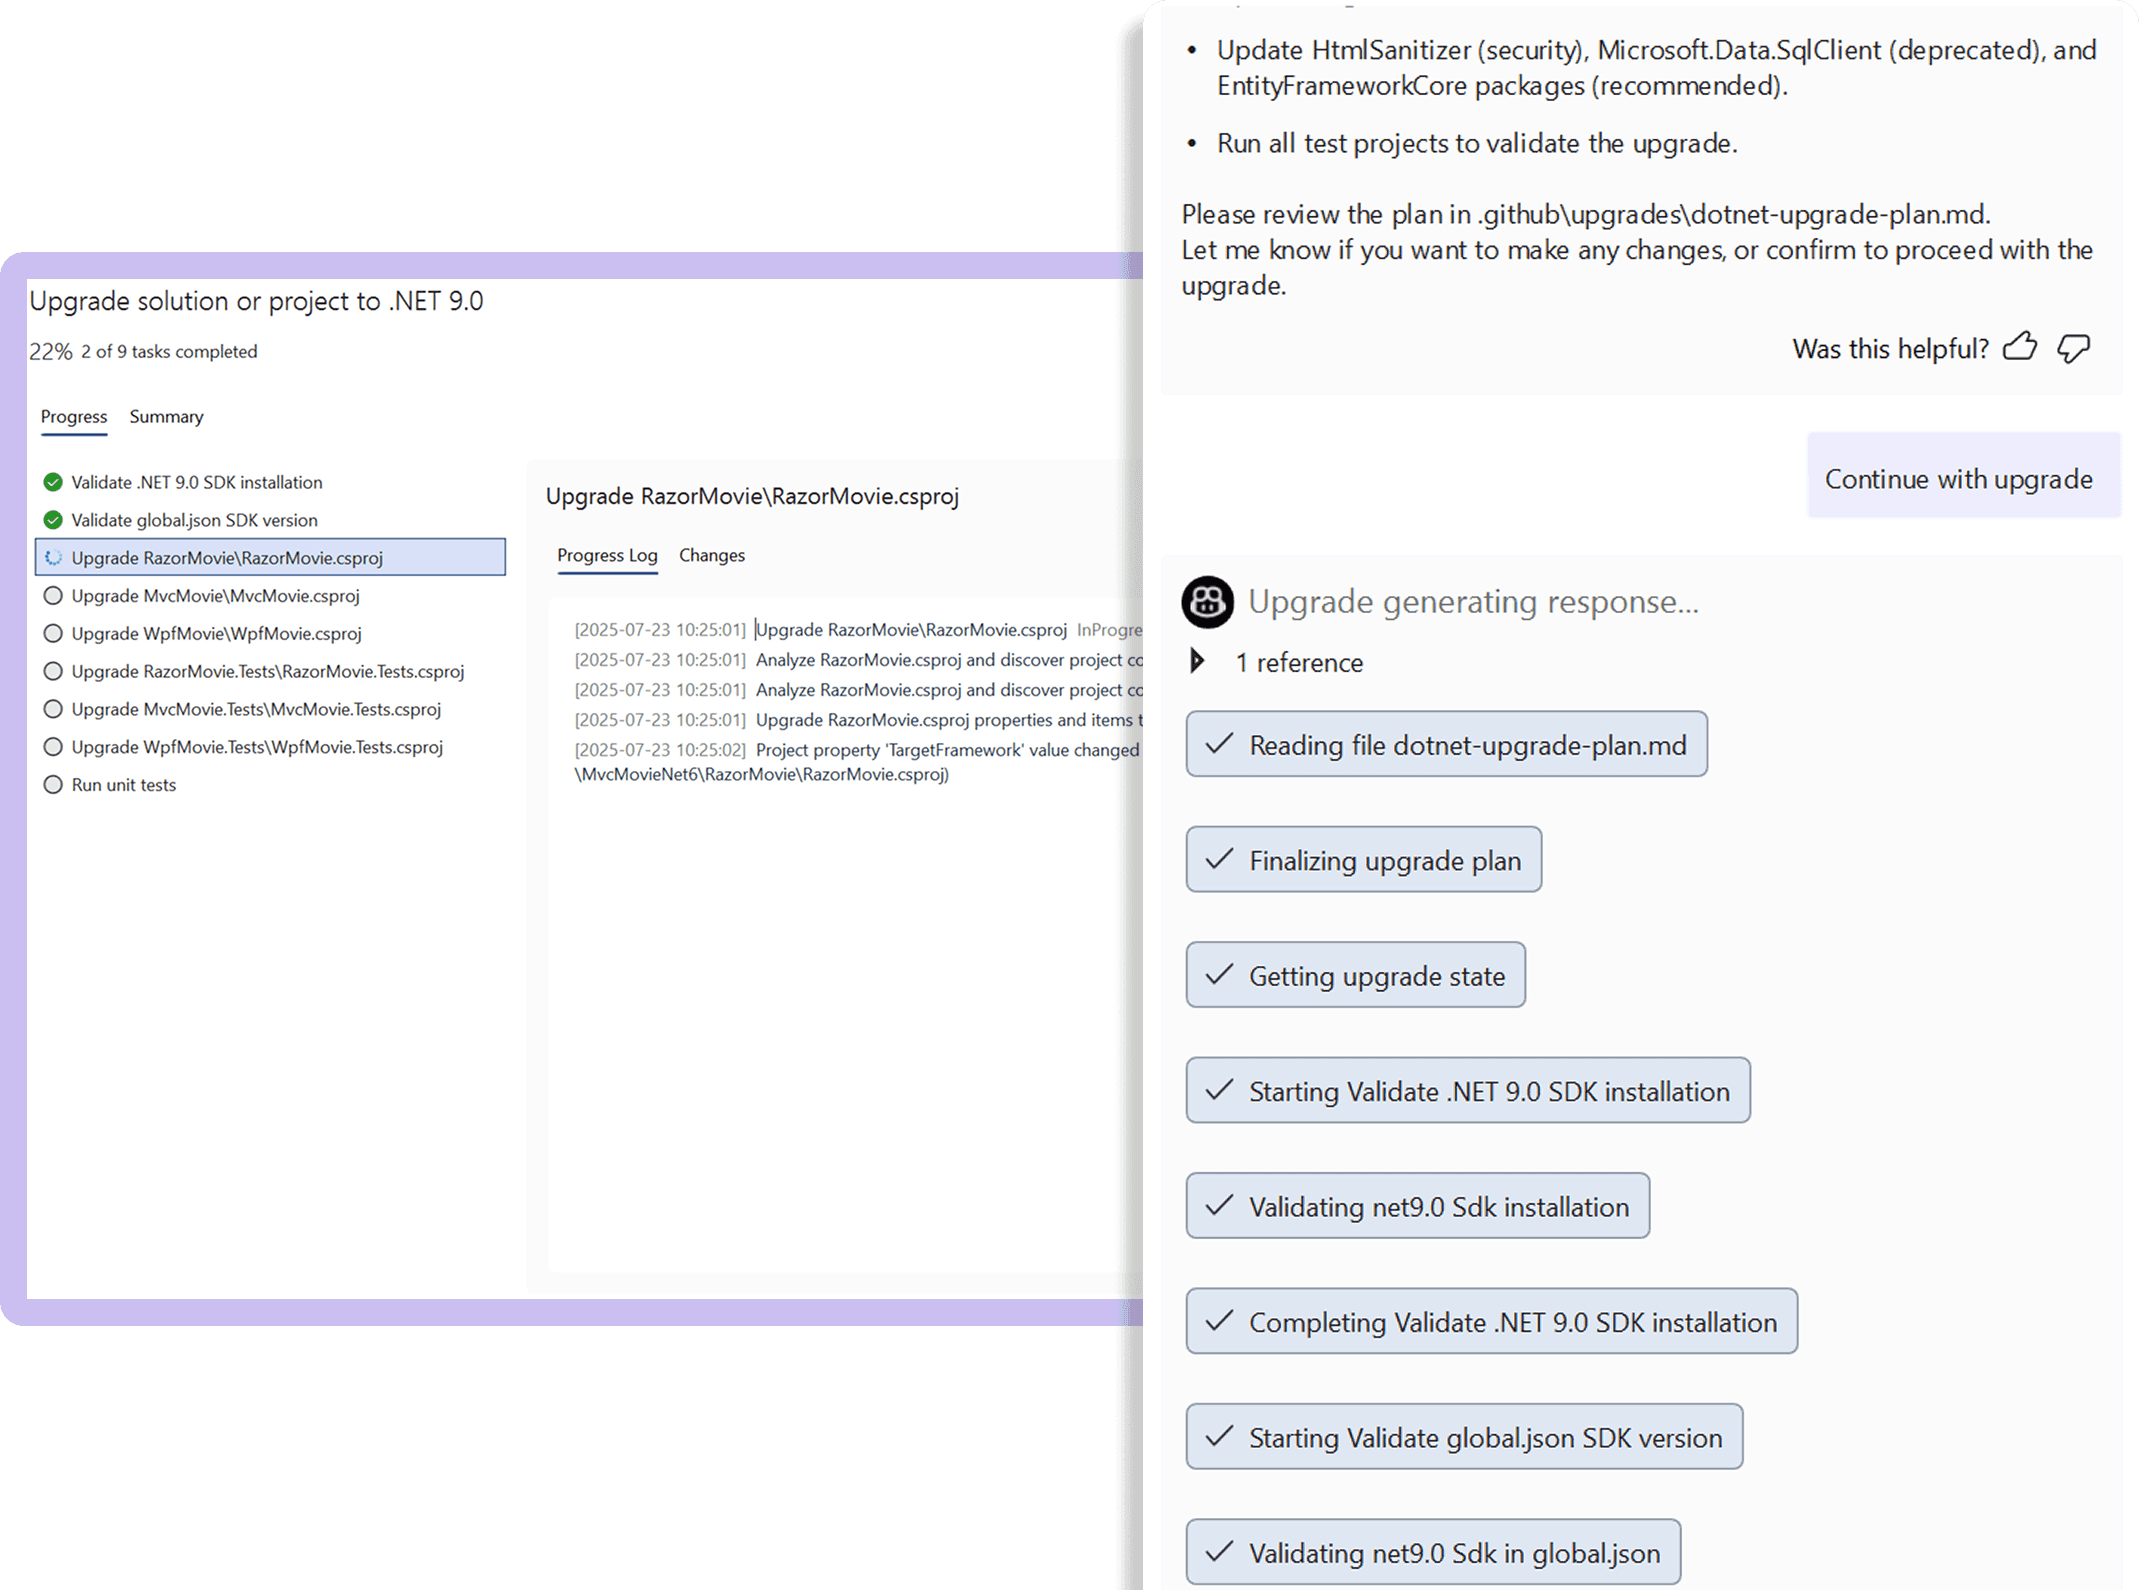
Task: Click the green check beside Validate .NET 9.0 SDK installation
Action: click(51, 482)
